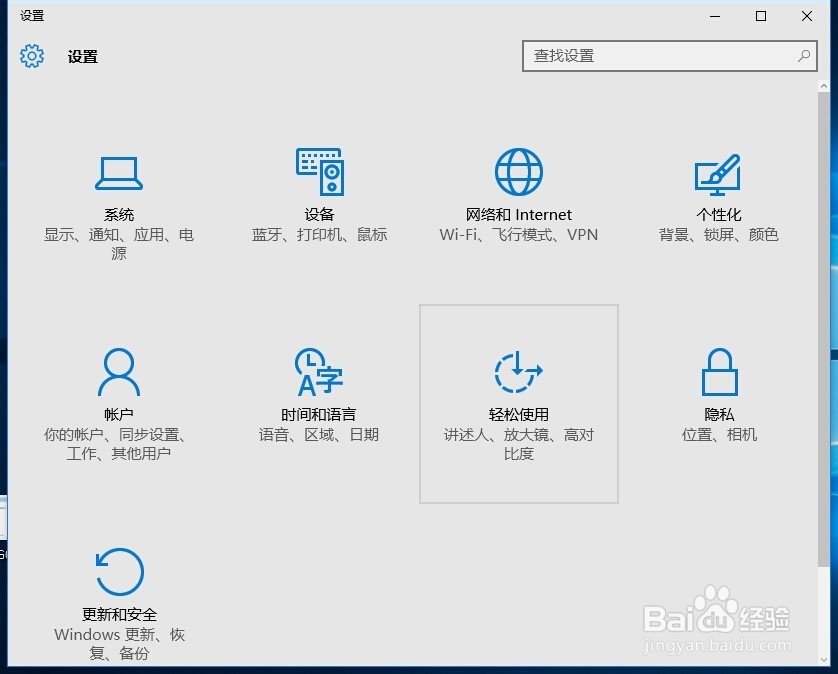838x674 pixels.
Task: Open Personalization via the paintbrush icon
Action: click(718, 172)
